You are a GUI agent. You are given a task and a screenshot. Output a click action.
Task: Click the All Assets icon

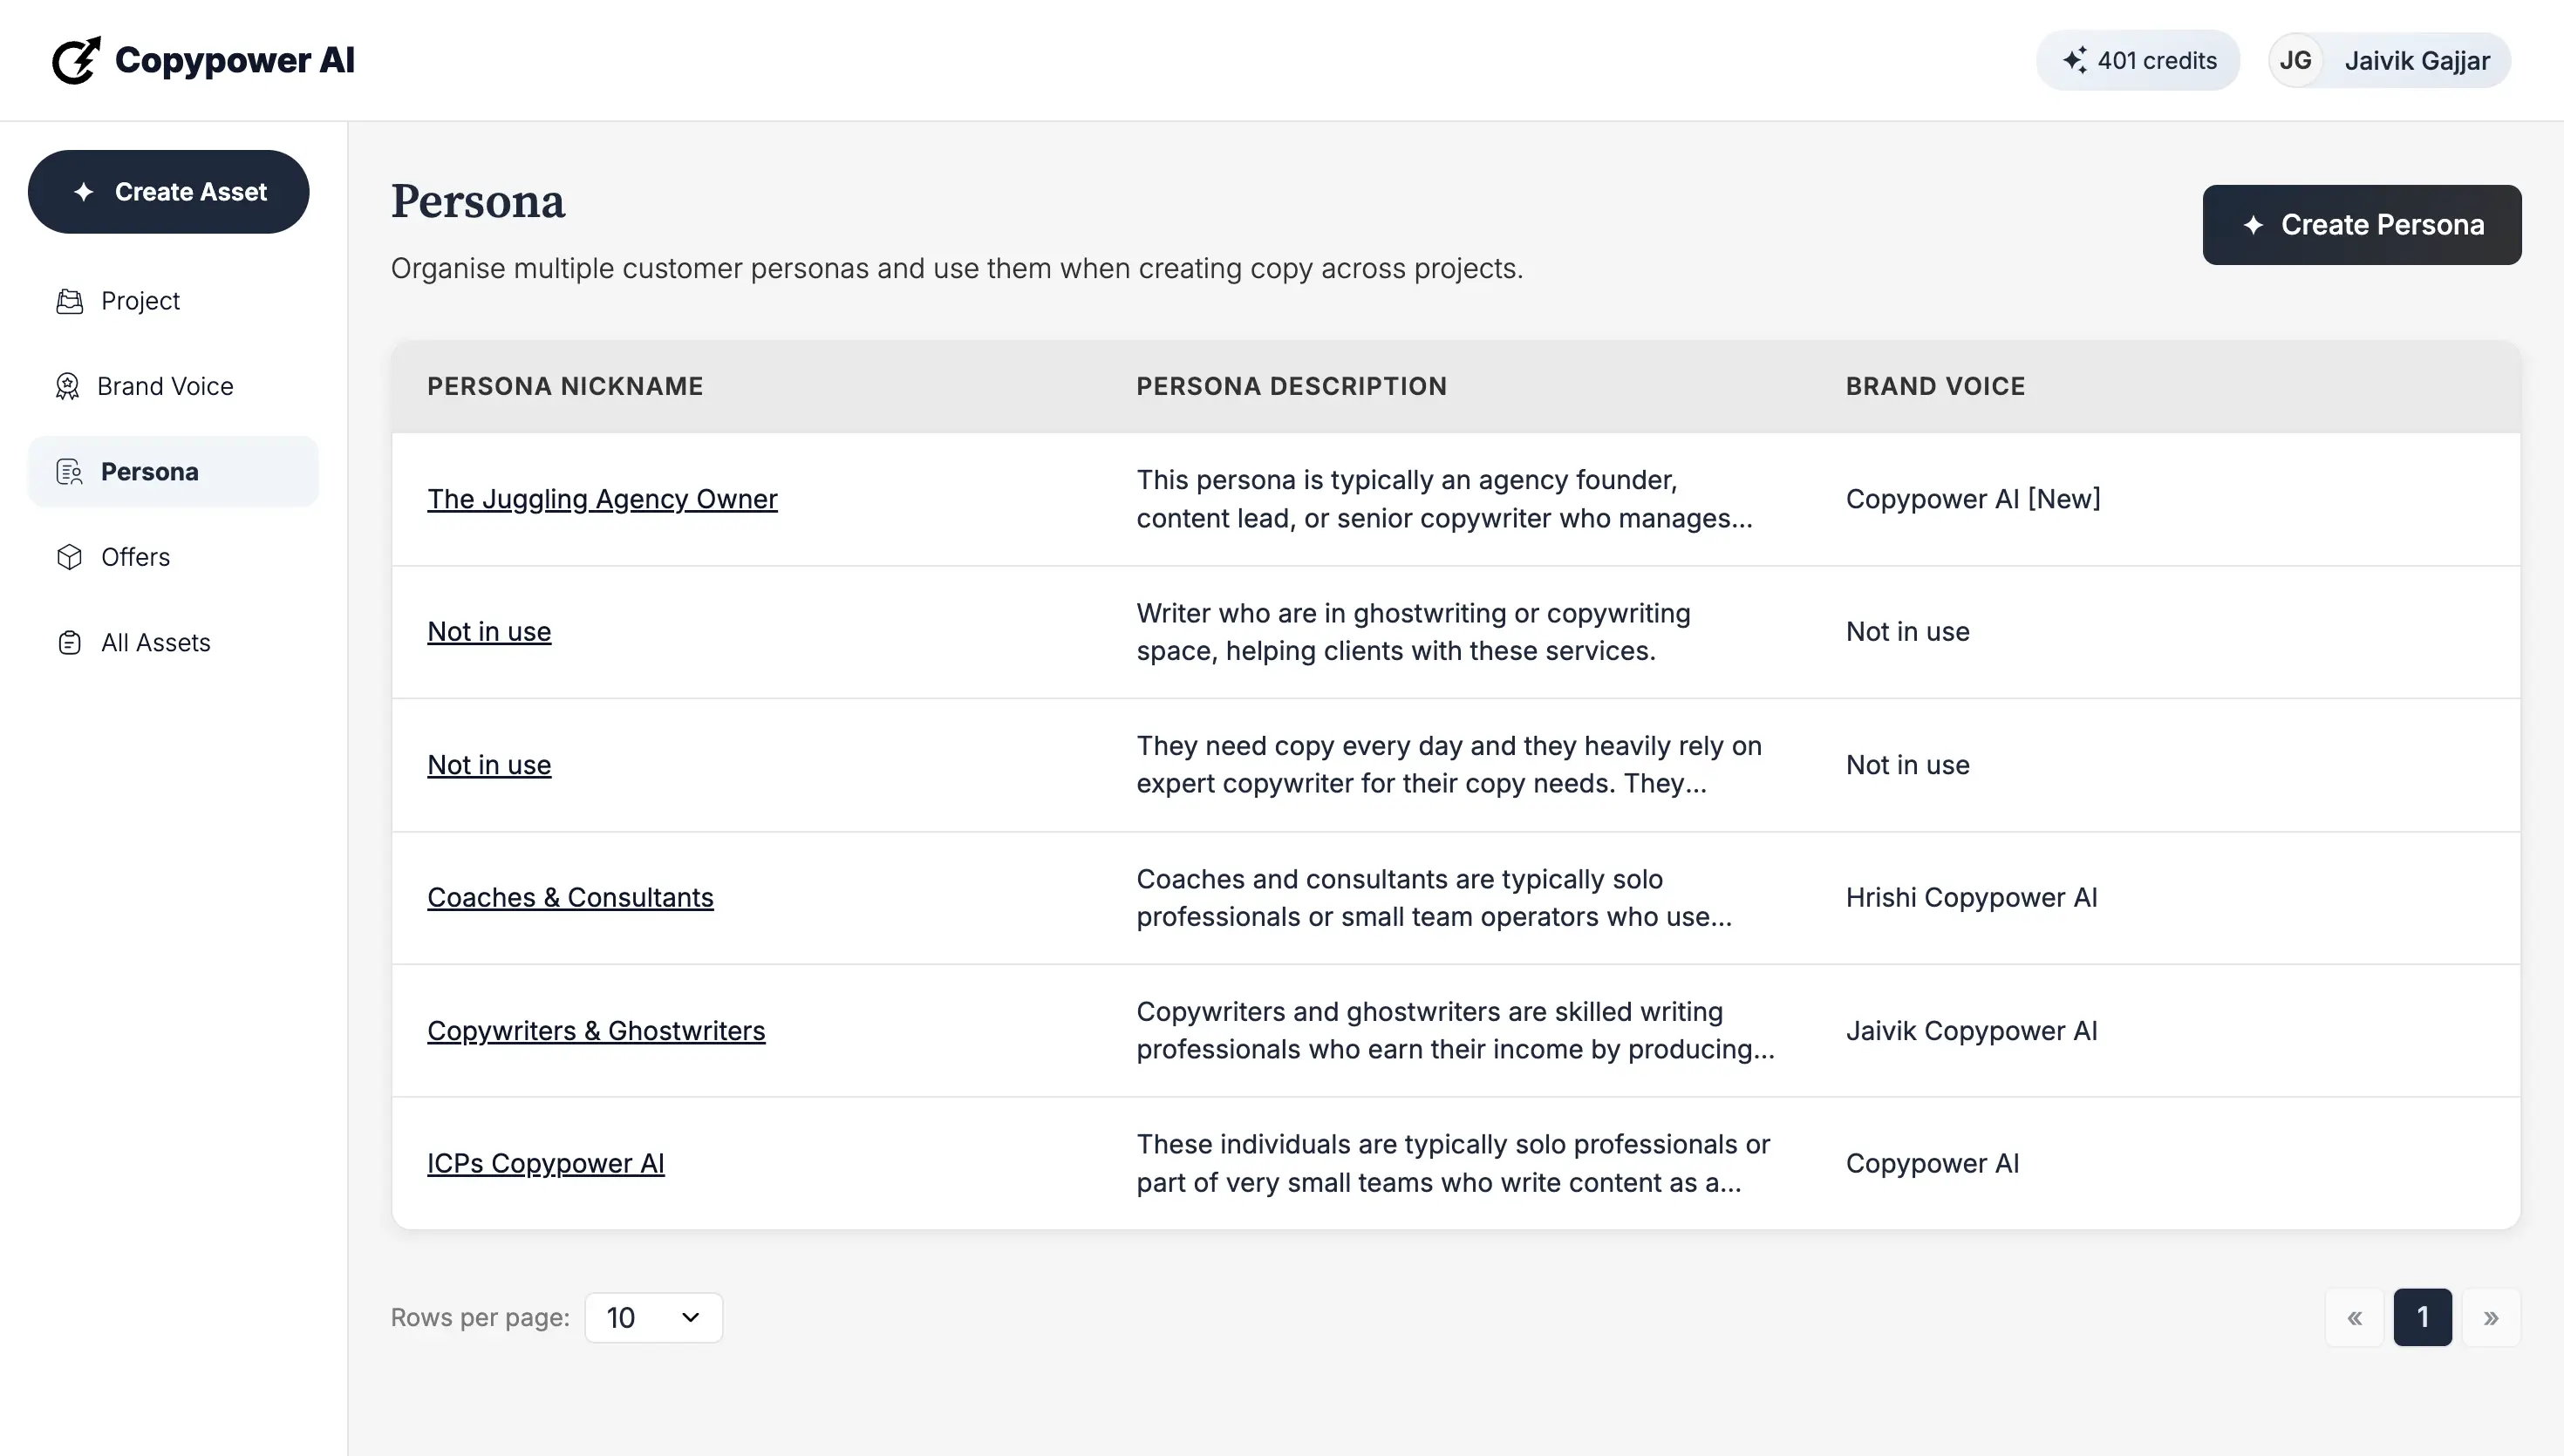[x=68, y=642]
